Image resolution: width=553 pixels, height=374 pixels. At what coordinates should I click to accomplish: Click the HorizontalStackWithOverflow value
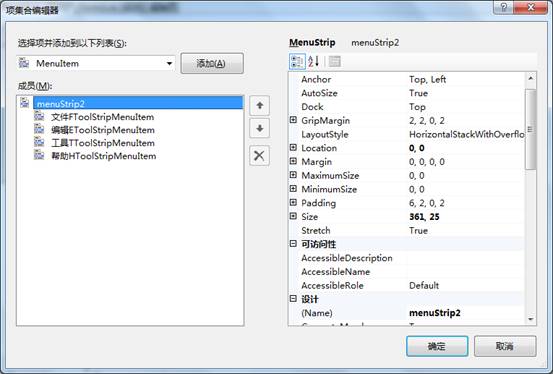[x=467, y=134]
